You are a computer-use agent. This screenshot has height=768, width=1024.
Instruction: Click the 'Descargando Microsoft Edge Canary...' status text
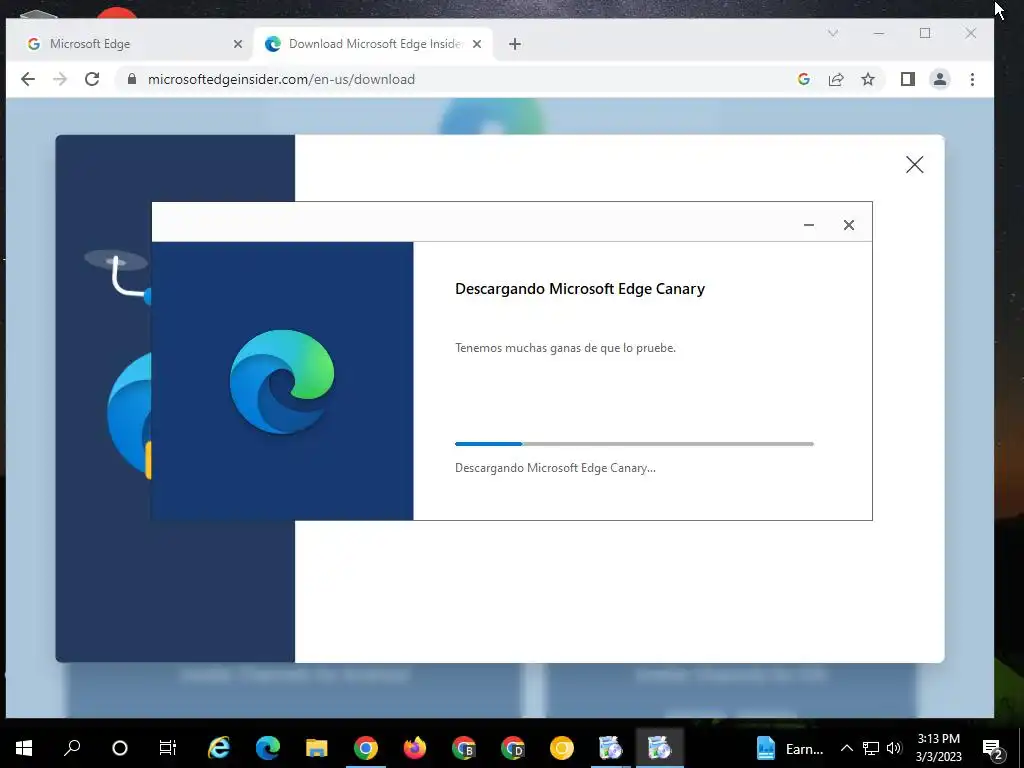(x=555, y=468)
